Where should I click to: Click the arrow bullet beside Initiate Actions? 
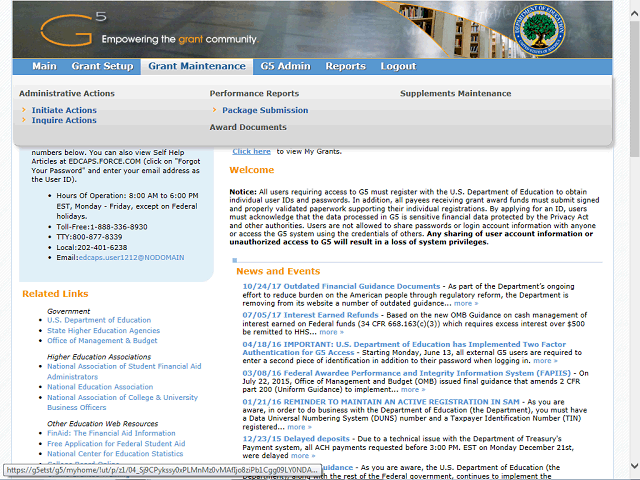pos(24,110)
